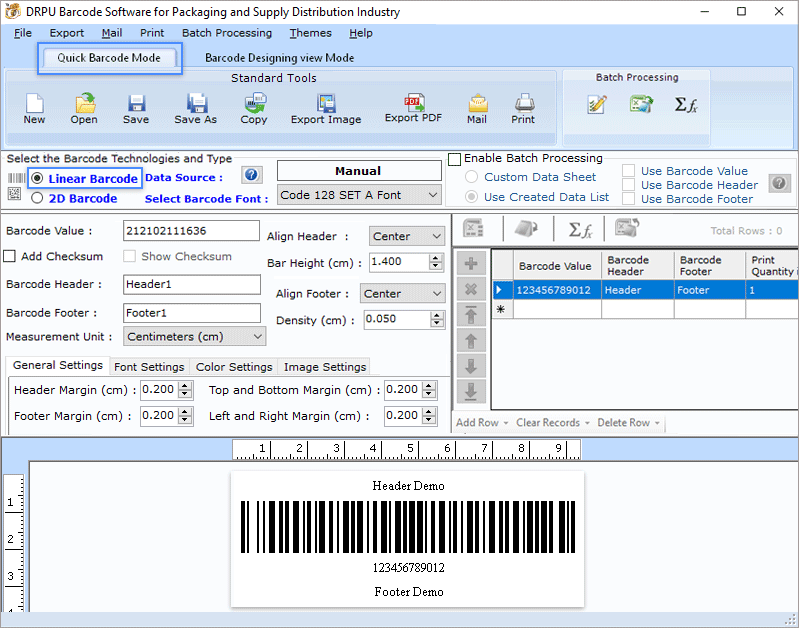Click the blue help icon beside Data Source

tap(251, 175)
